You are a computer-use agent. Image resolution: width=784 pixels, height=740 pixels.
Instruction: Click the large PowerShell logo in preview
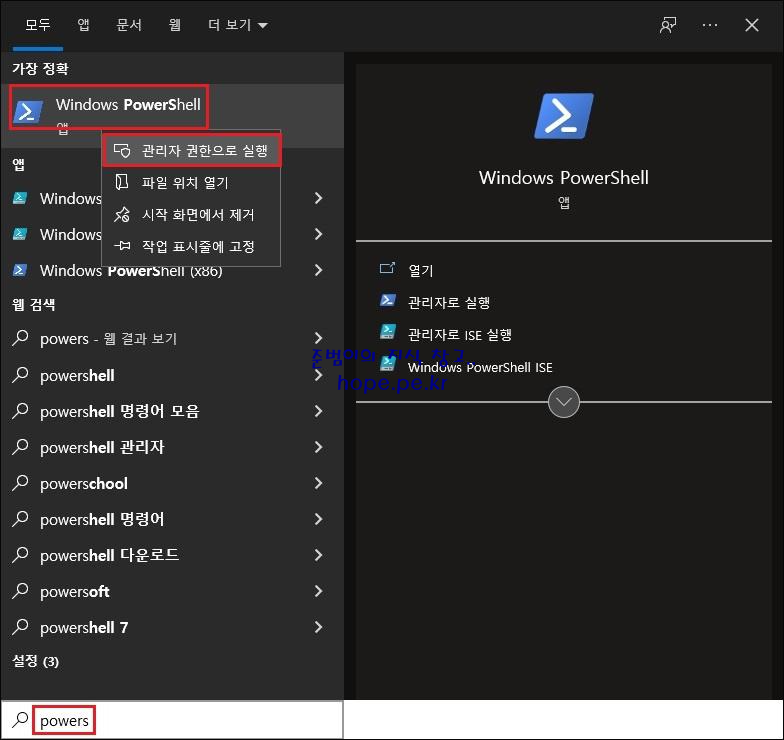point(564,116)
